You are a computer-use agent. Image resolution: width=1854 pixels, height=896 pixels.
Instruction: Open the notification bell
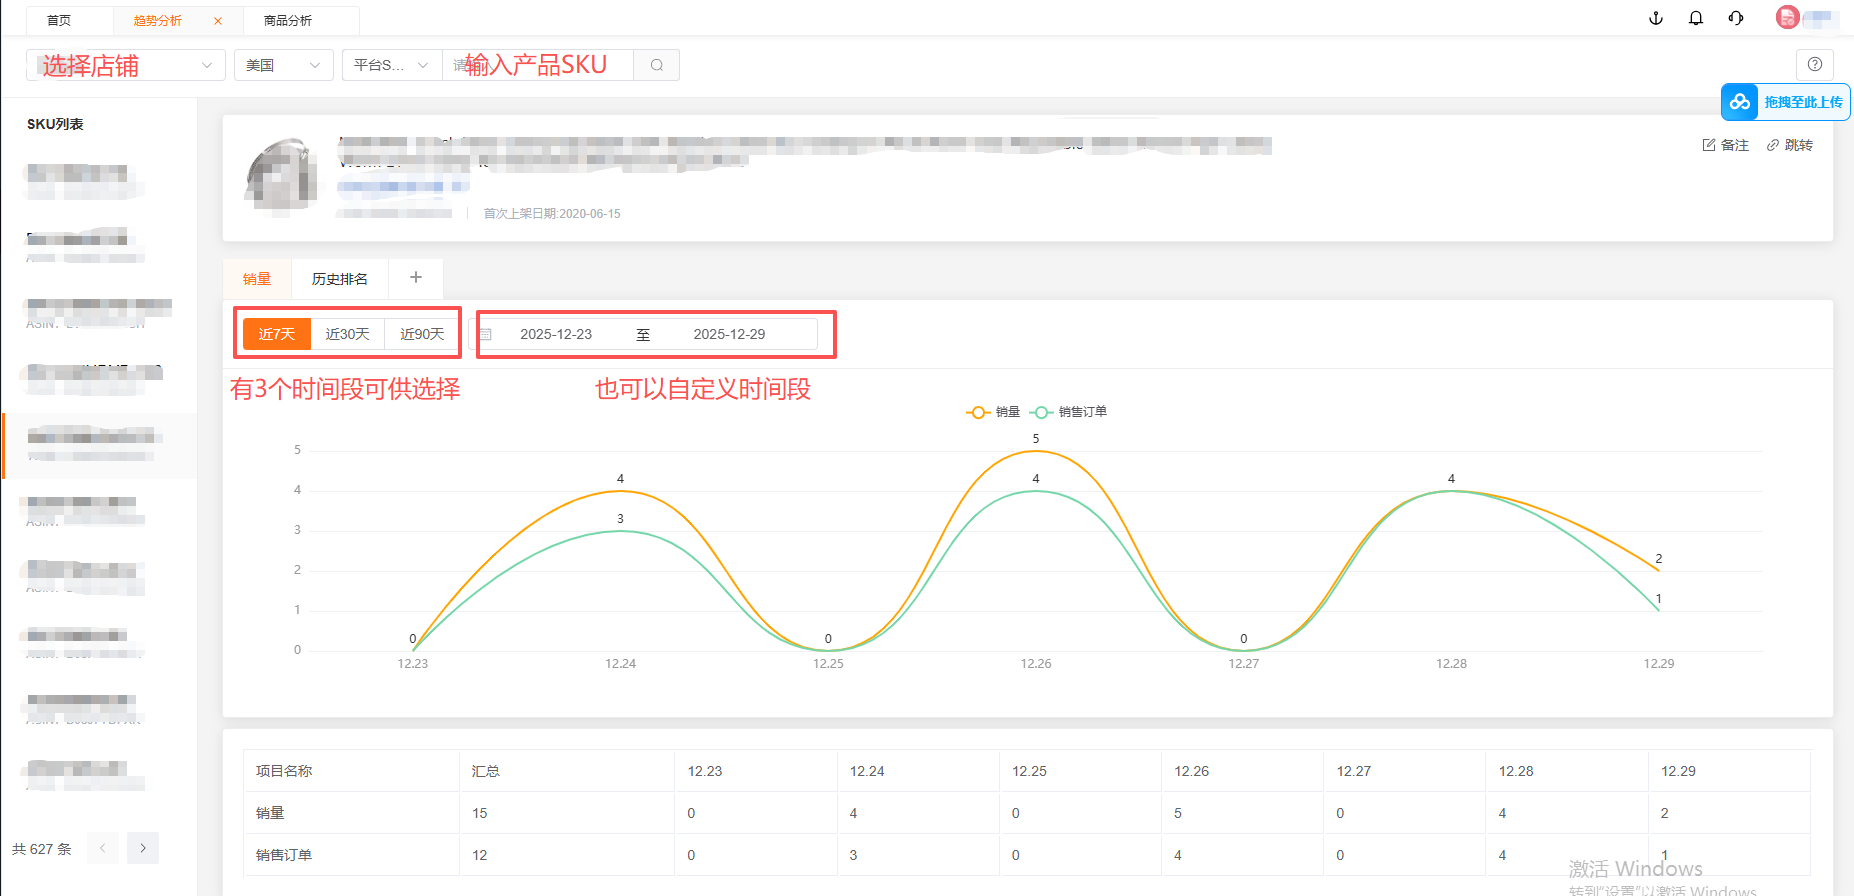(x=1696, y=18)
